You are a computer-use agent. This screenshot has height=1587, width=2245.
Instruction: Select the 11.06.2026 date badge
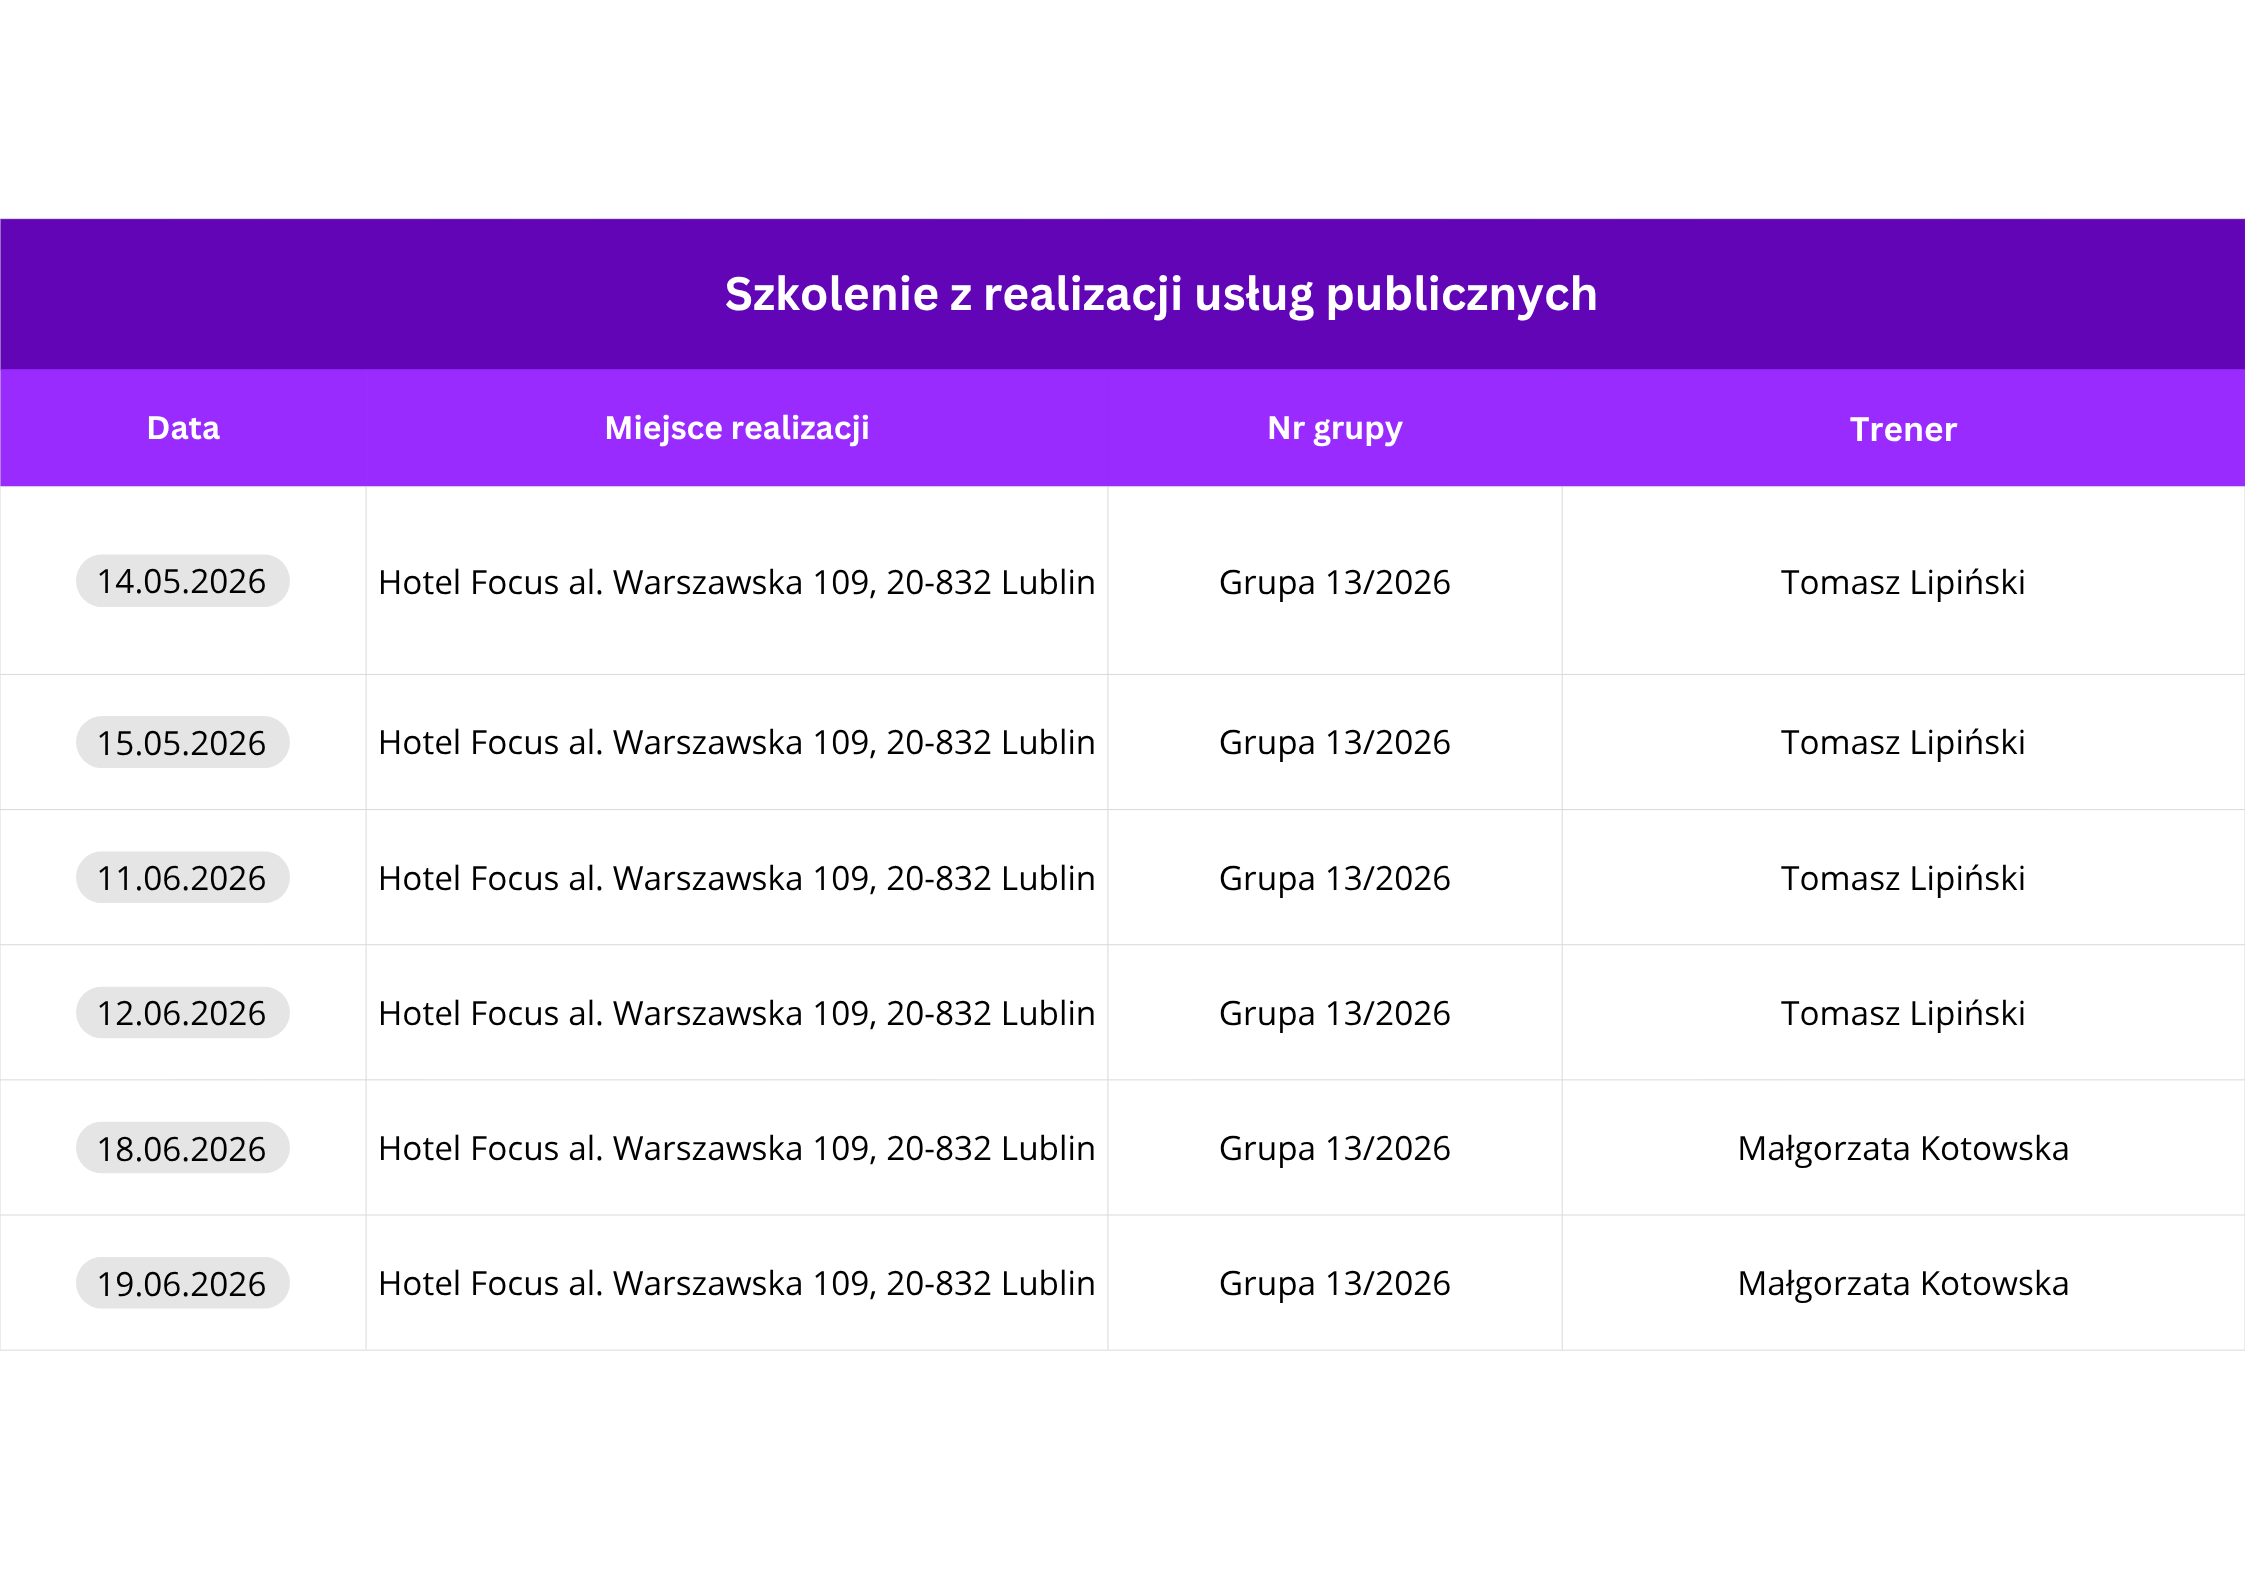coord(182,877)
